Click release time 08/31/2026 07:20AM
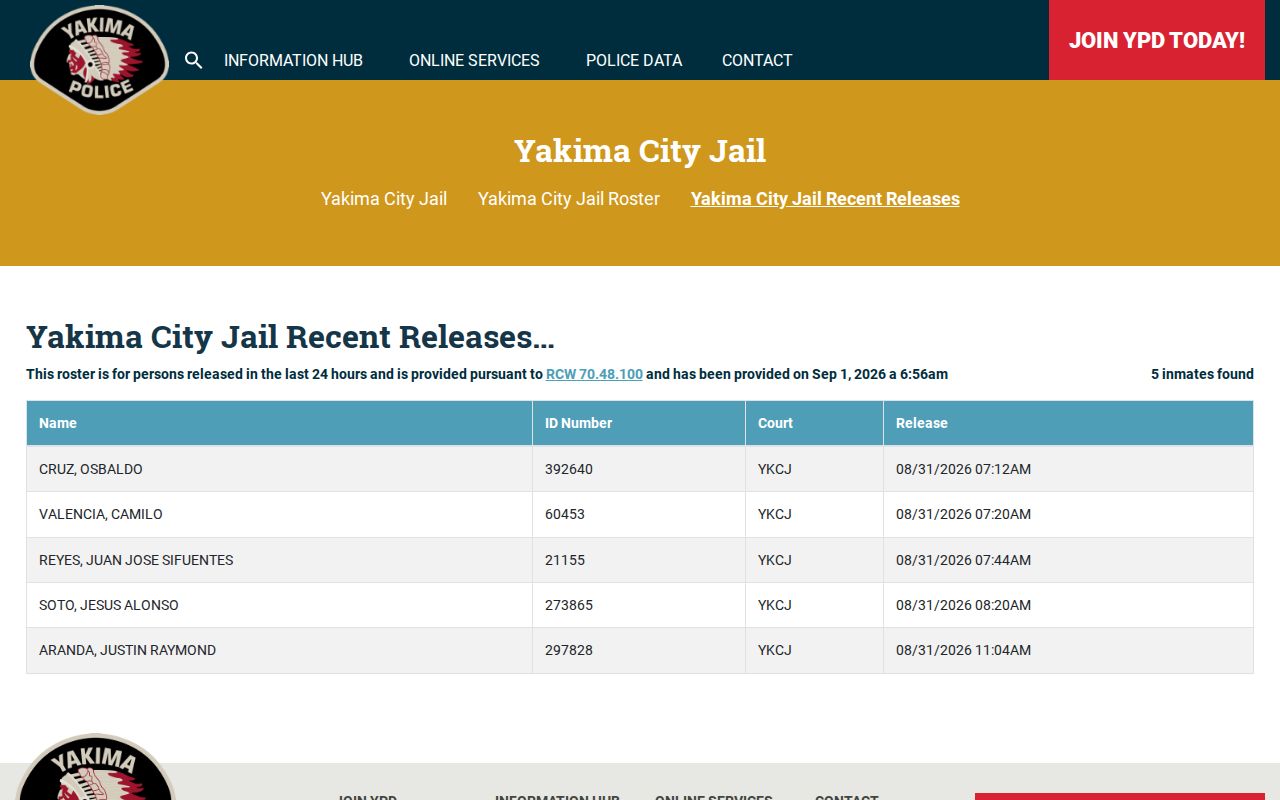 [963, 514]
